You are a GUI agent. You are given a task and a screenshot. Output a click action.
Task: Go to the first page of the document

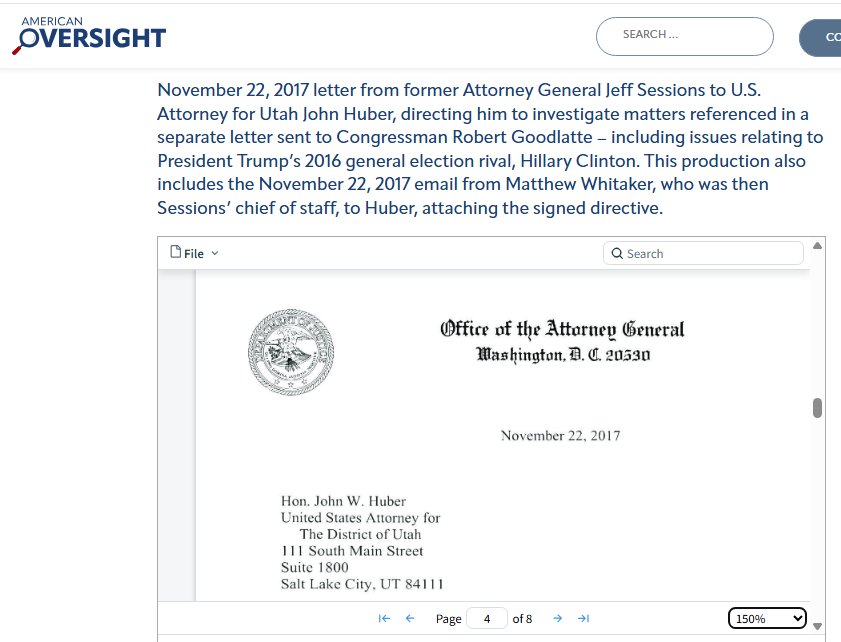384,619
